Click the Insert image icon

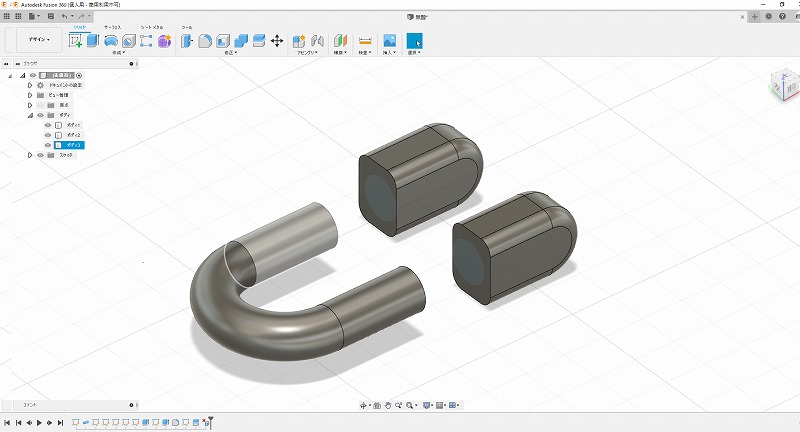390,41
